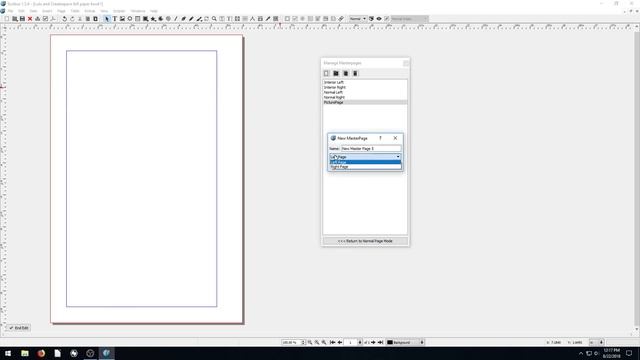Toggle the Color Management icon in toolbar

pyautogui.click(x=371, y=19)
